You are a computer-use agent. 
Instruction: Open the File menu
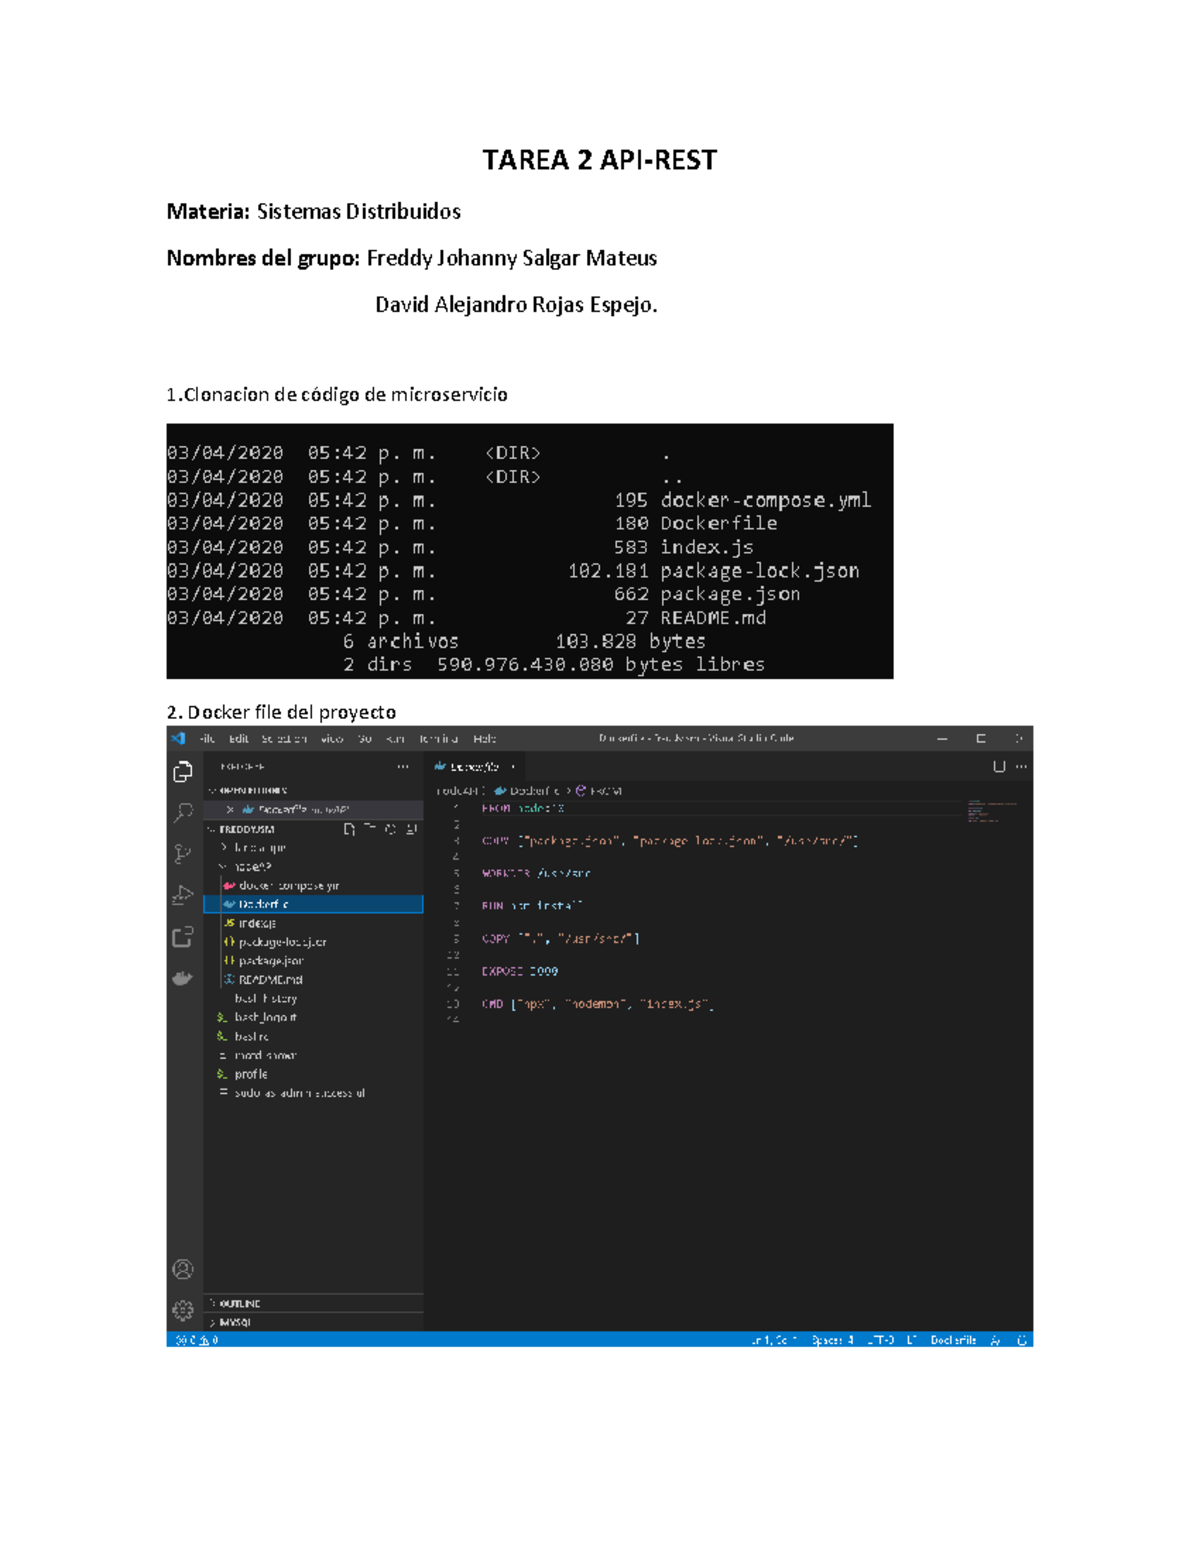[x=208, y=739]
